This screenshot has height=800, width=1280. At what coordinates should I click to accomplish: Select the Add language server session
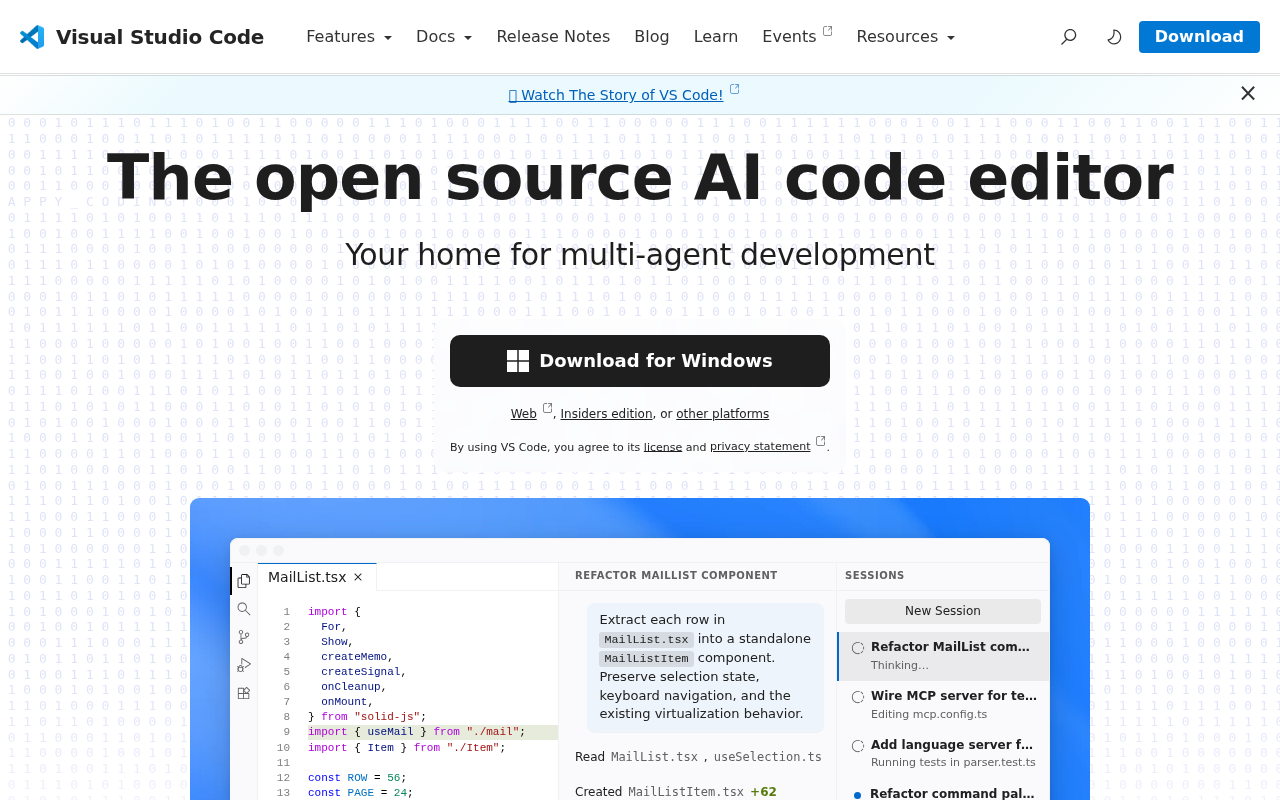pos(944,754)
